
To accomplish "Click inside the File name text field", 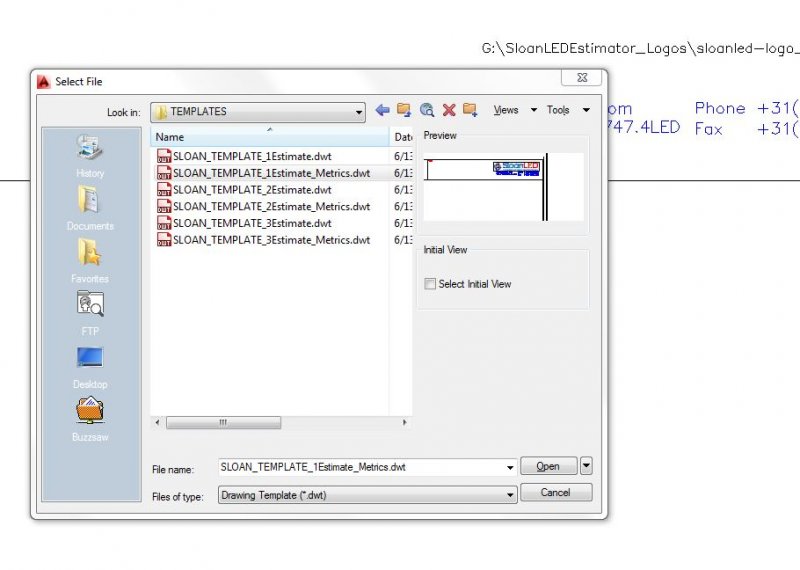I will coord(361,467).
